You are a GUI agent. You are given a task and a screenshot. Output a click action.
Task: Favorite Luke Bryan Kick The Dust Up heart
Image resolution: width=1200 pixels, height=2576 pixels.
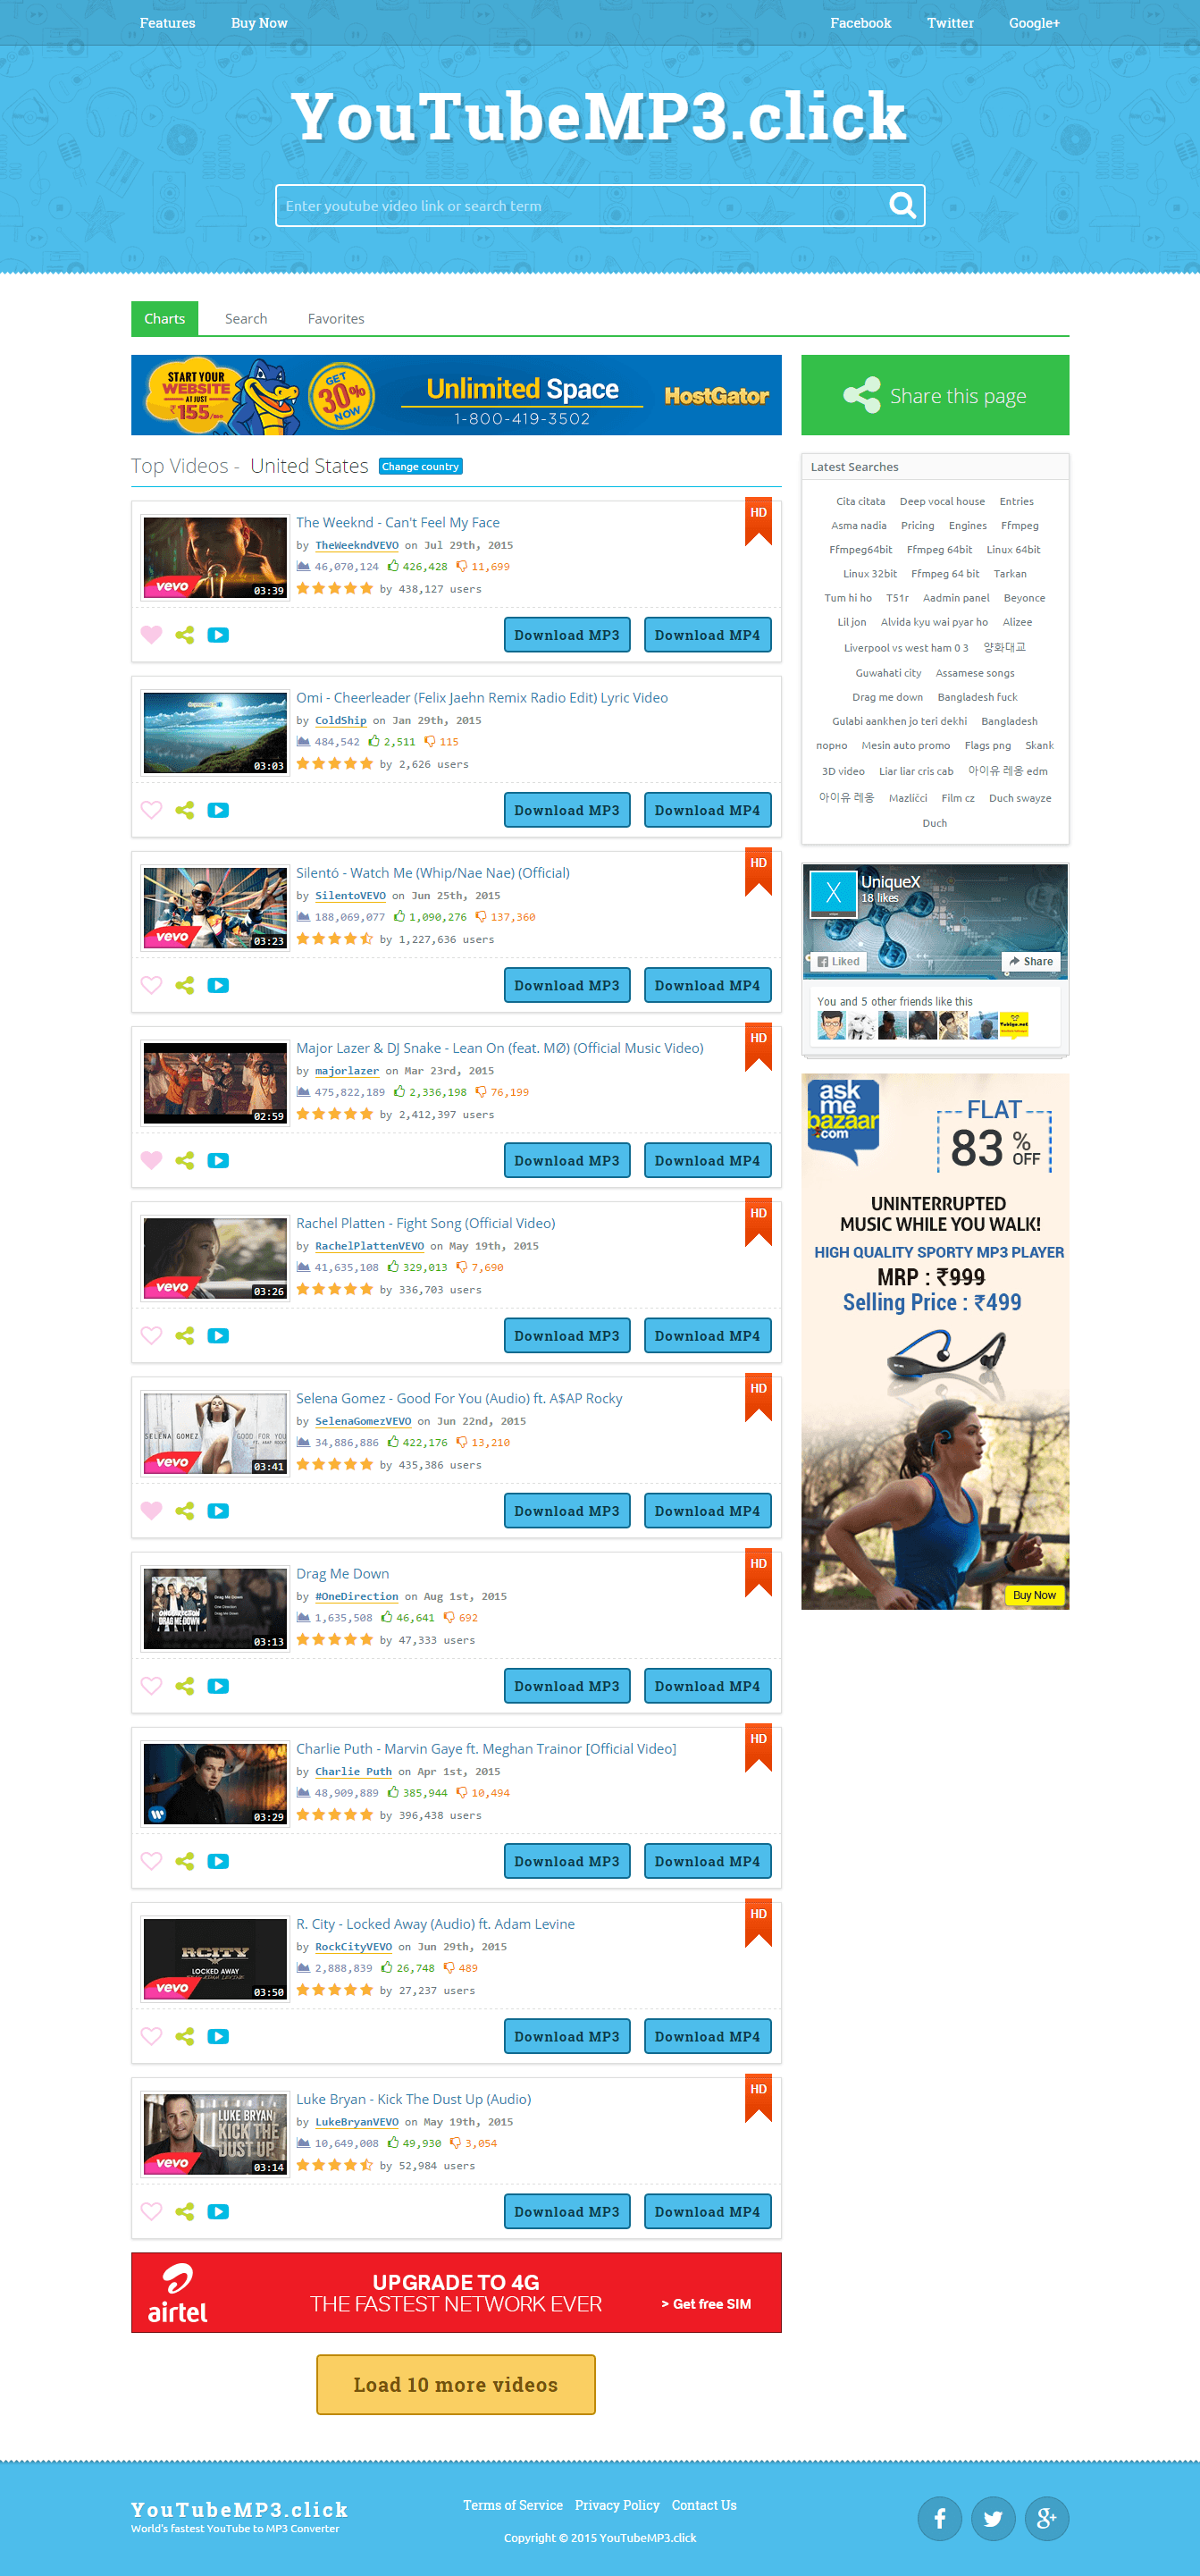click(151, 2211)
